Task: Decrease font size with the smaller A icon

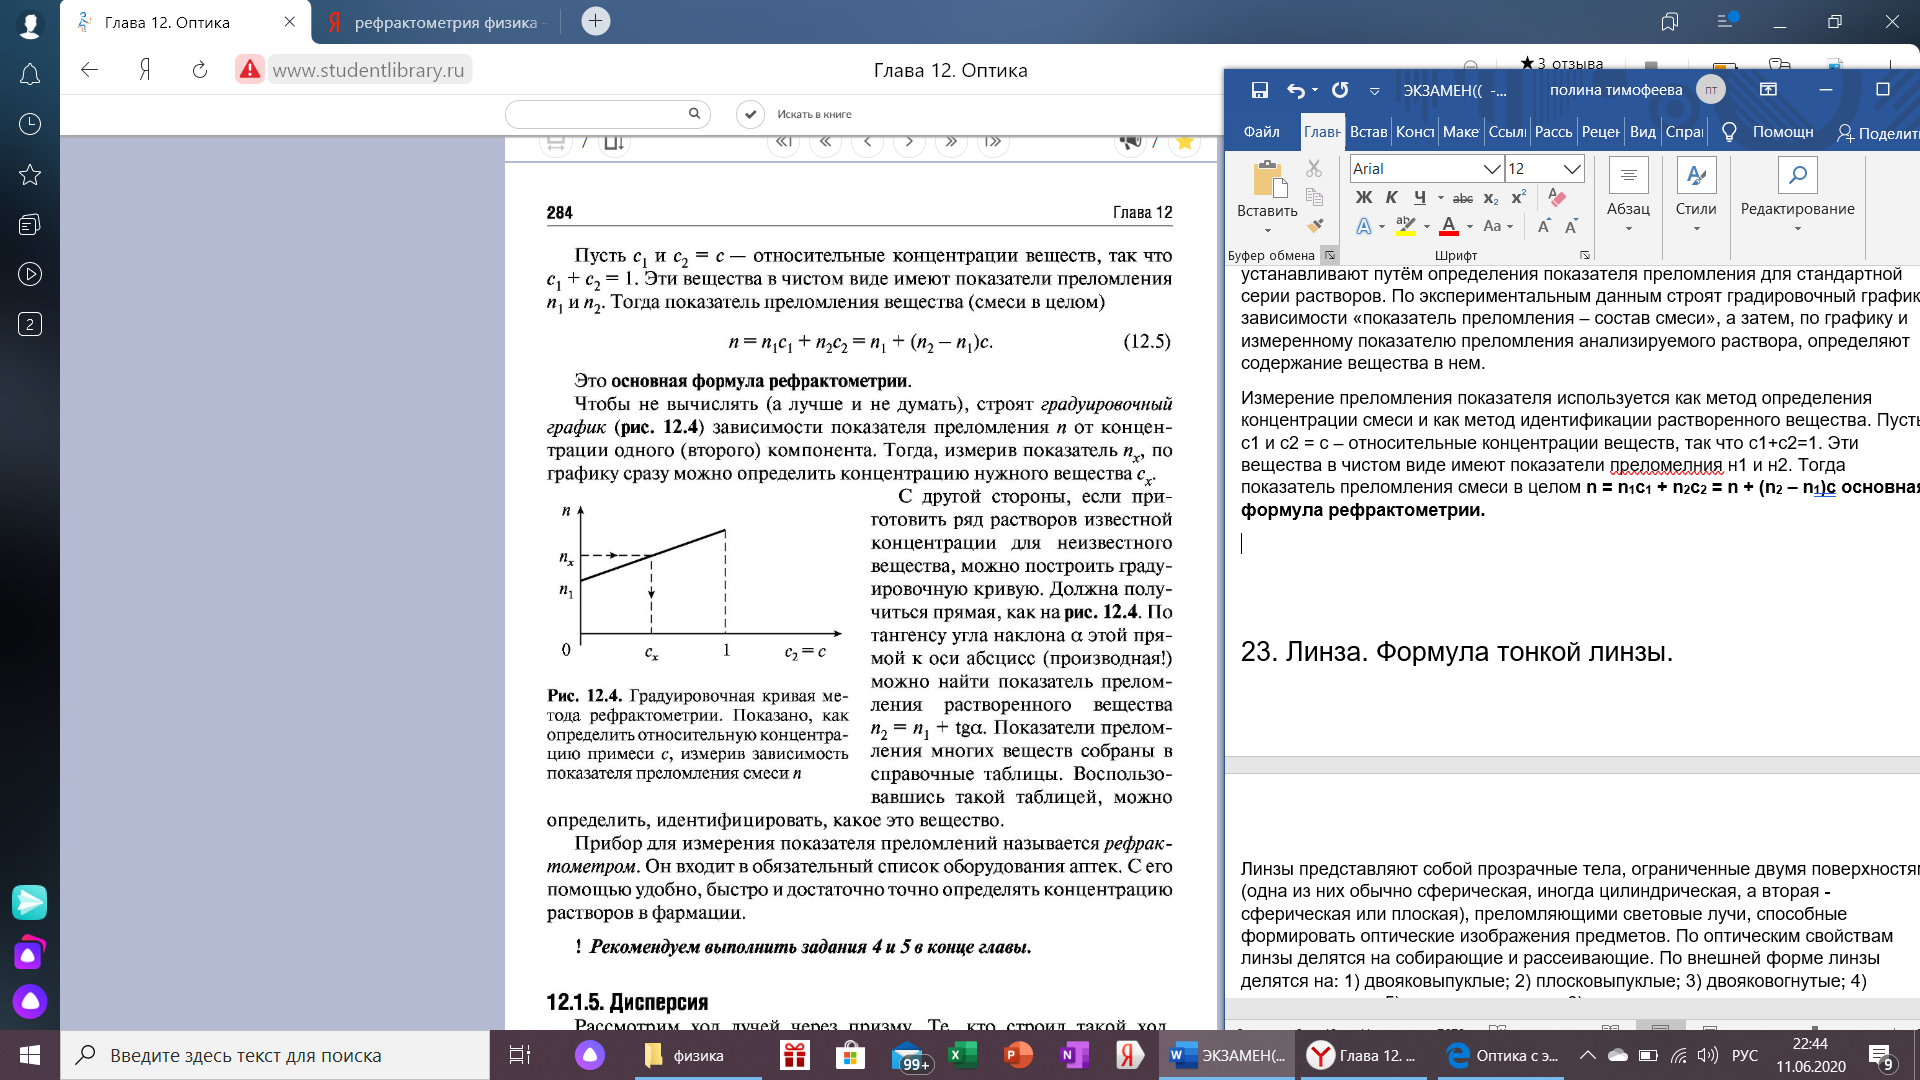Action: [x=1571, y=226]
